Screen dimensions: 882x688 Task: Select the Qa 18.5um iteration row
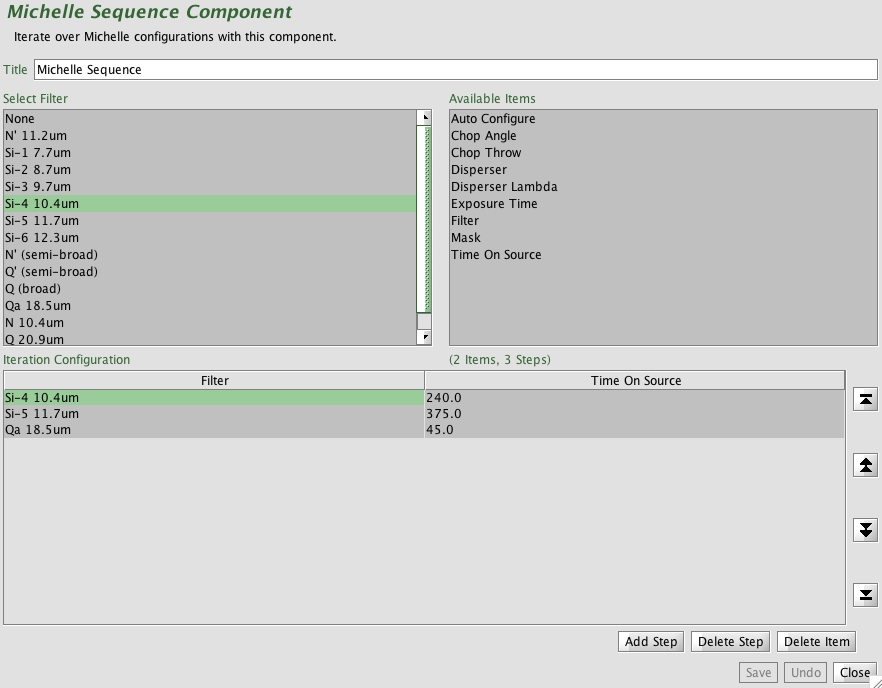(x=424, y=430)
